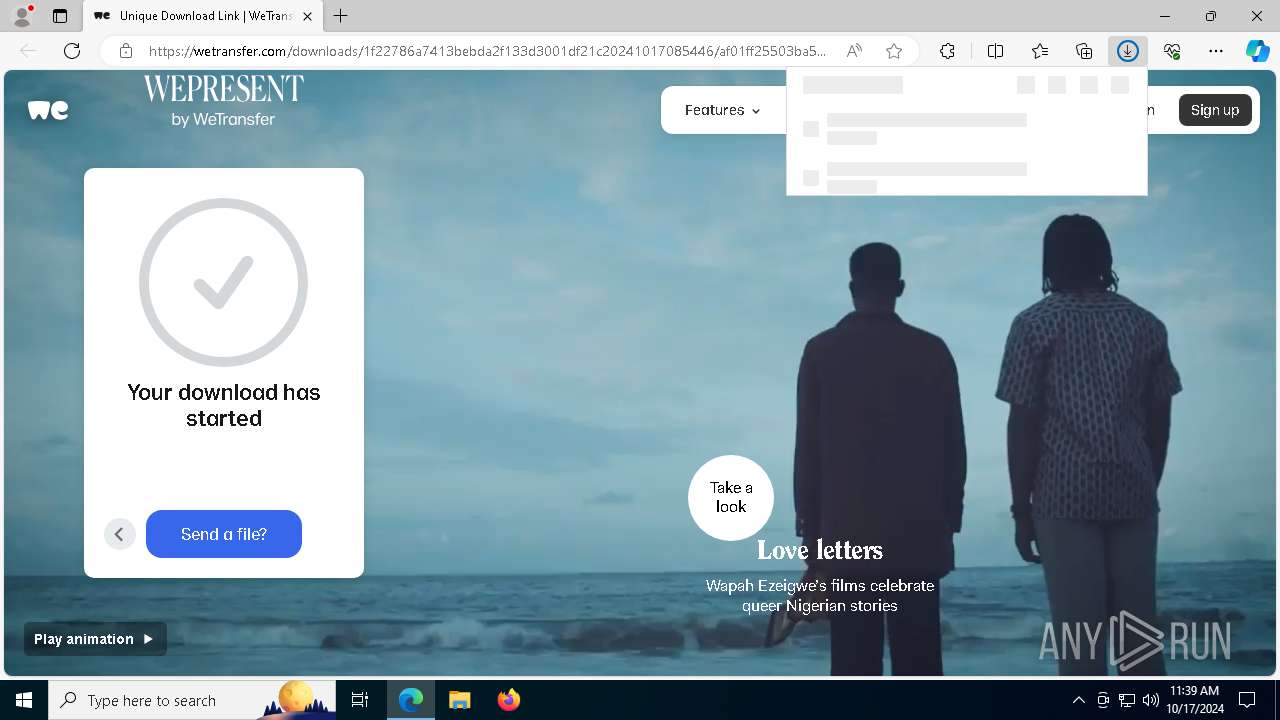The image size is (1280, 720).
Task: Go back using the left chevron button
Action: click(x=119, y=534)
